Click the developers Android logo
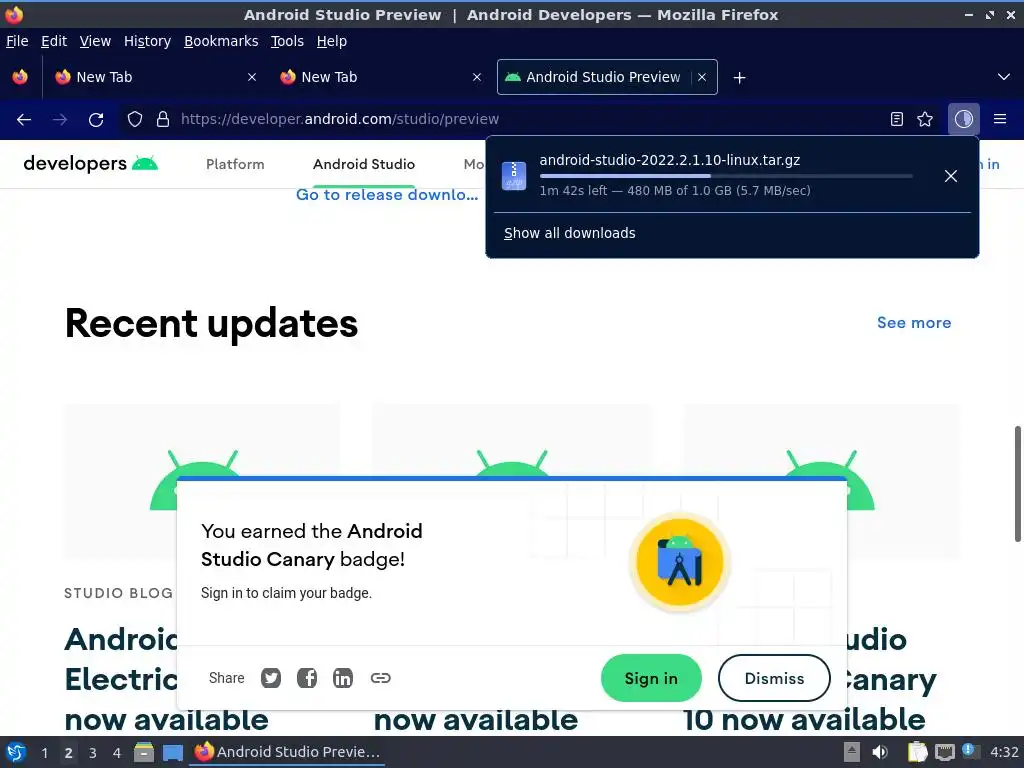The width and height of the screenshot is (1024, 768). tap(91, 163)
